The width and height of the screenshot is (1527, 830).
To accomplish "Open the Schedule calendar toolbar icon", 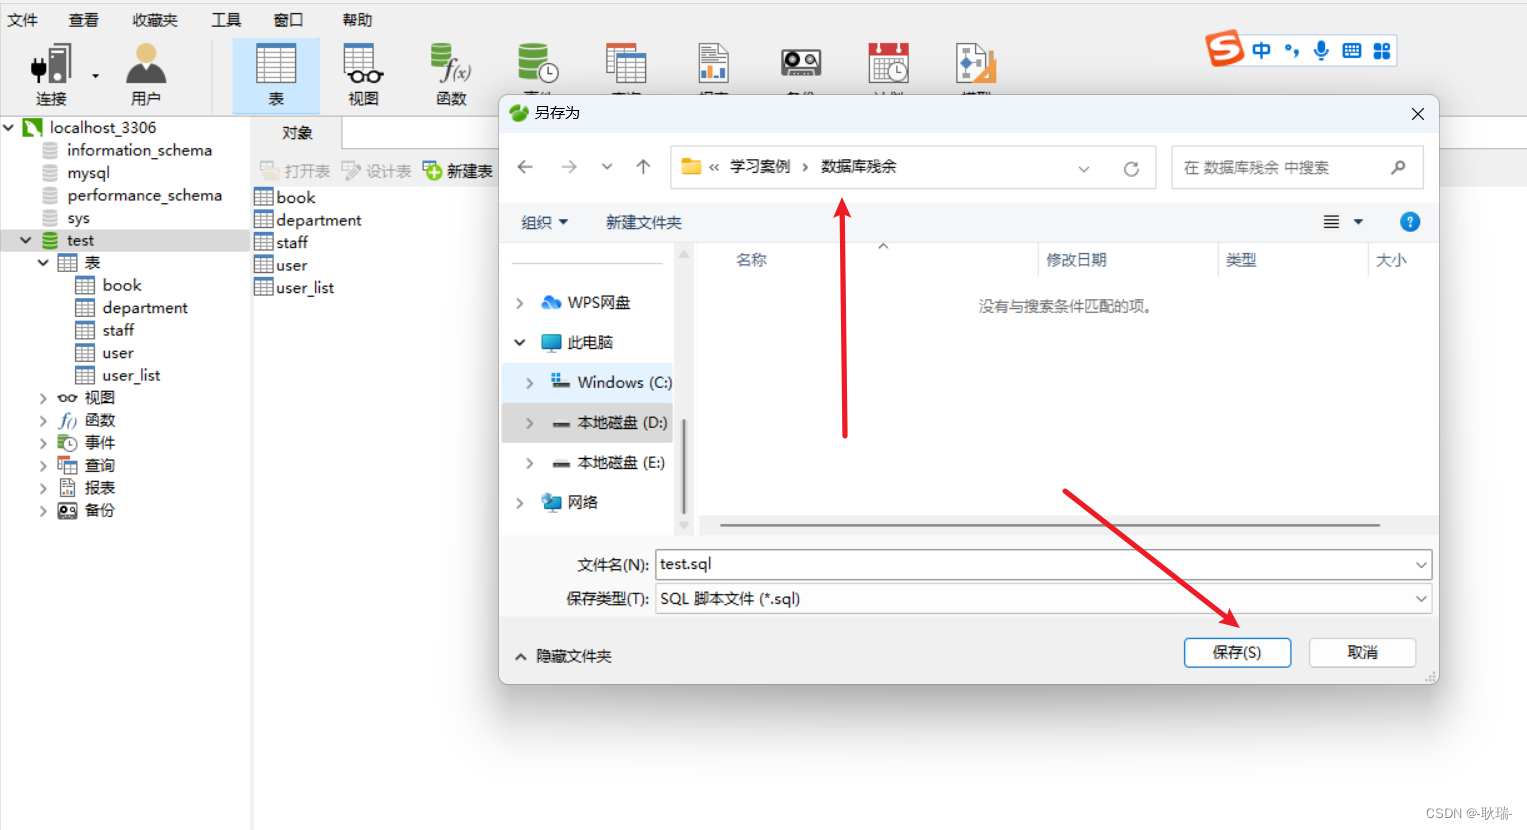I will coord(888,64).
